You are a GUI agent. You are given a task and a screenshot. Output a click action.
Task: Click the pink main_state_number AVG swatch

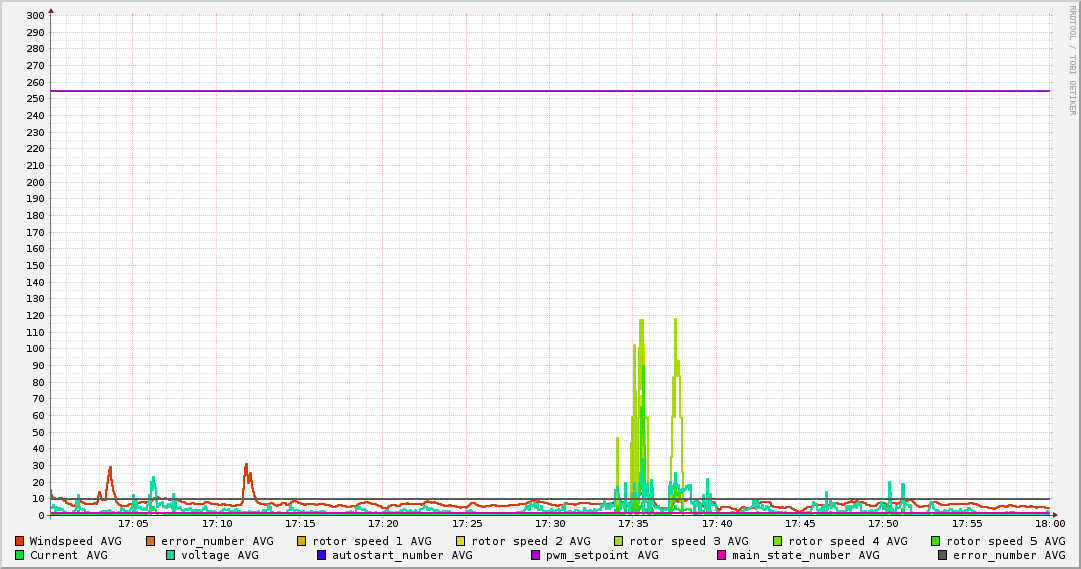721,555
